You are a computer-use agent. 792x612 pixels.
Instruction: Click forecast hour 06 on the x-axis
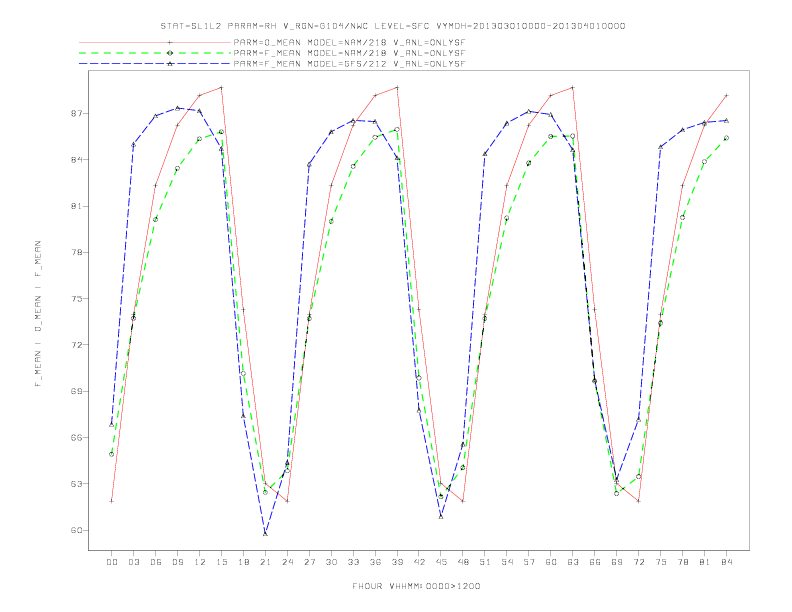coord(156,562)
